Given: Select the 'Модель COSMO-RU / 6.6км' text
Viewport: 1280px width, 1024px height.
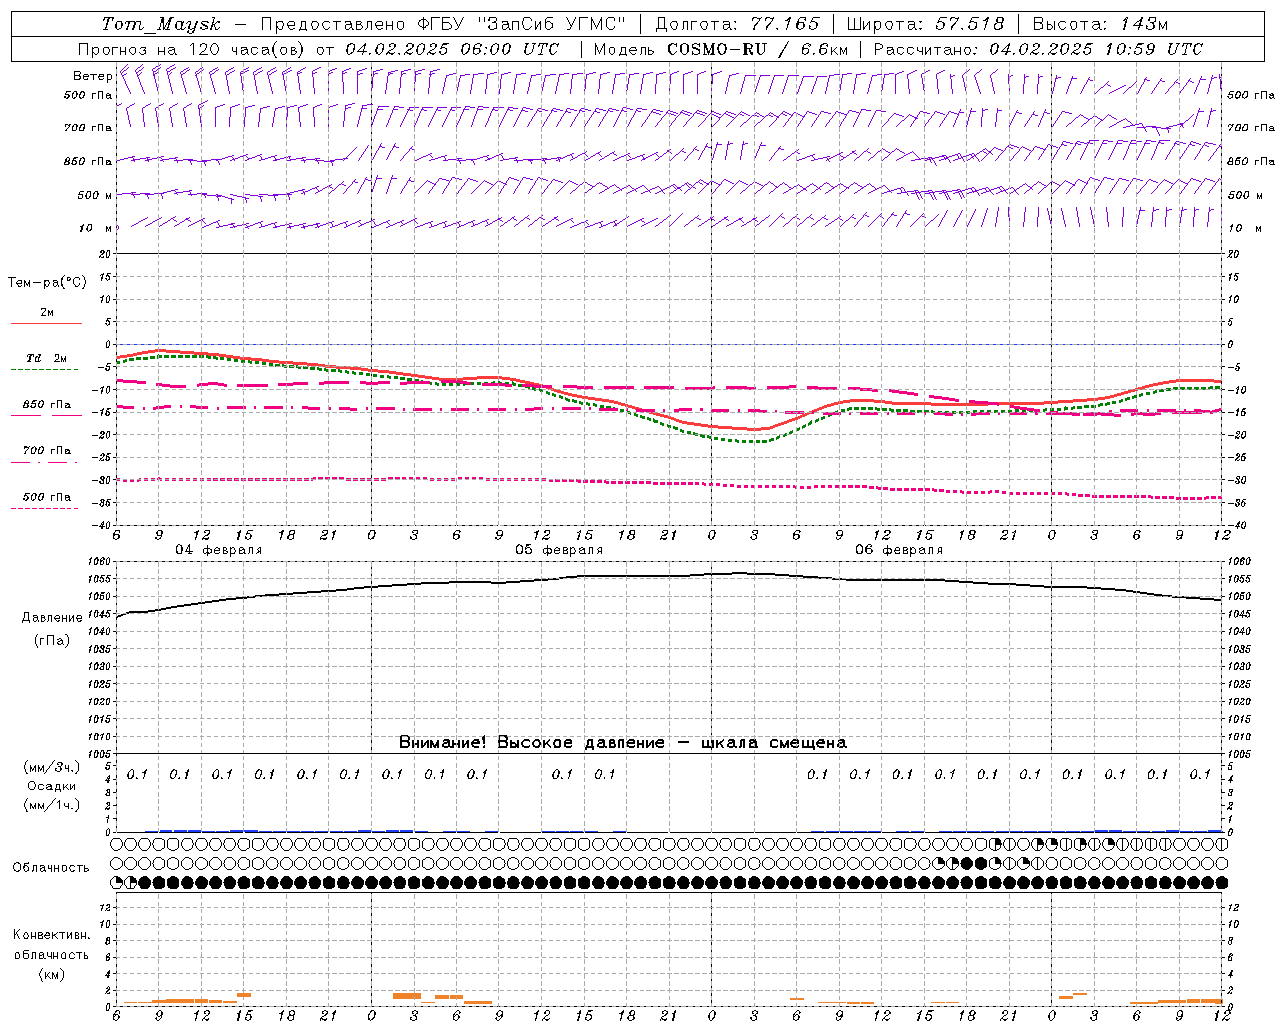Looking at the screenshot, I should [x=720, y=49].
